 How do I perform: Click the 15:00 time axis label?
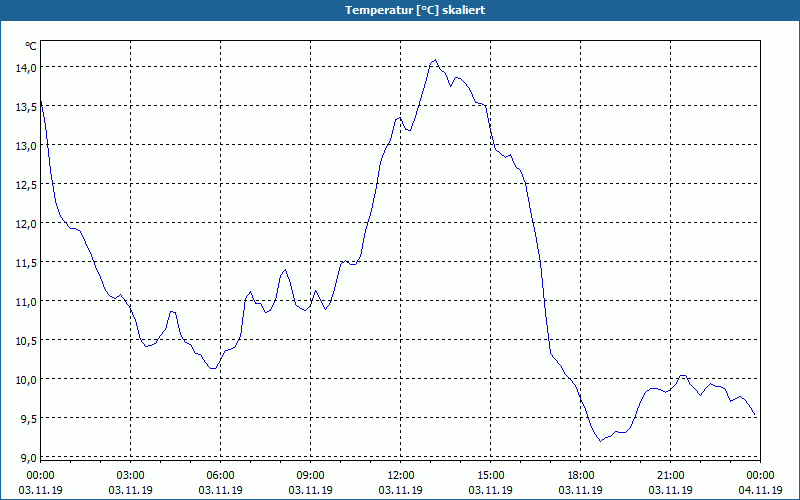491,476
